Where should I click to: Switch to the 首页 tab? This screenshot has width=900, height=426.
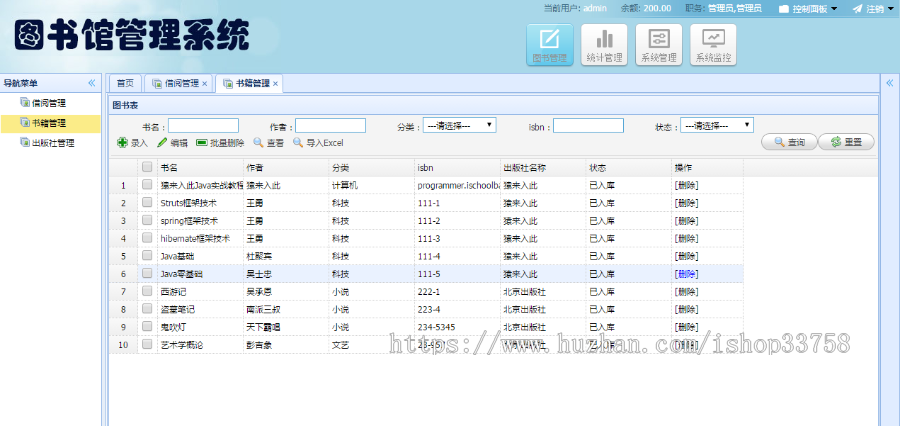(x=125, y=84)
